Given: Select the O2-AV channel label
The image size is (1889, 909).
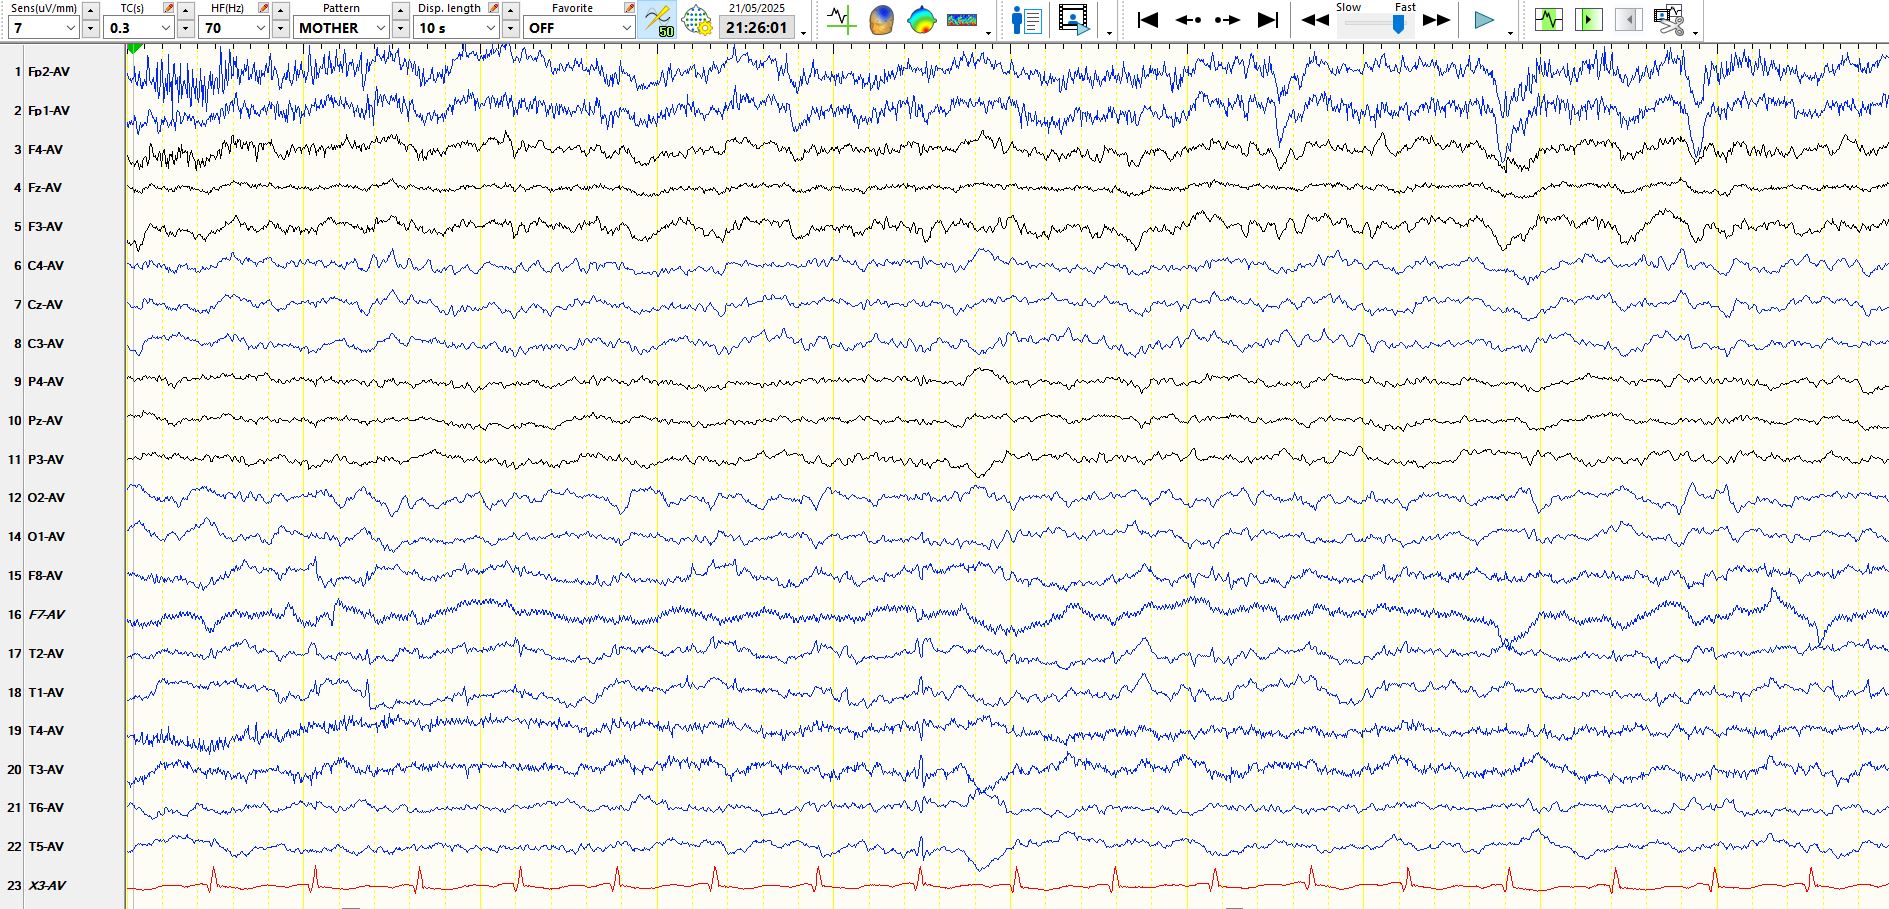Looking at the screenshot, I should pyautogui.click(x=46, y=498).
